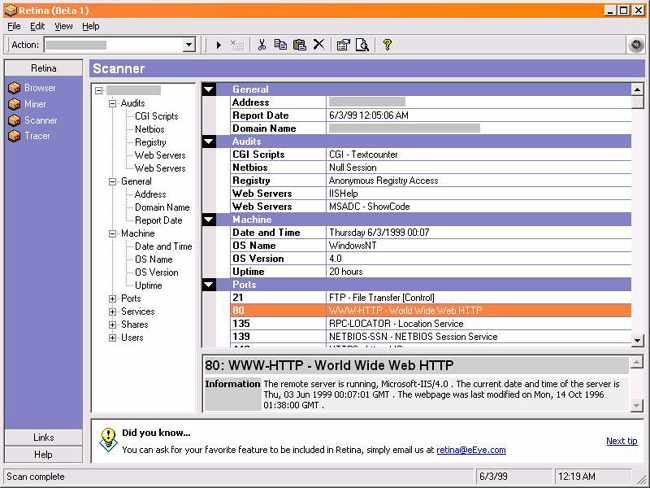Collapse the Machine section triangle in results
Viewport: 650px width, 488px height.
(x=209, y=219)
